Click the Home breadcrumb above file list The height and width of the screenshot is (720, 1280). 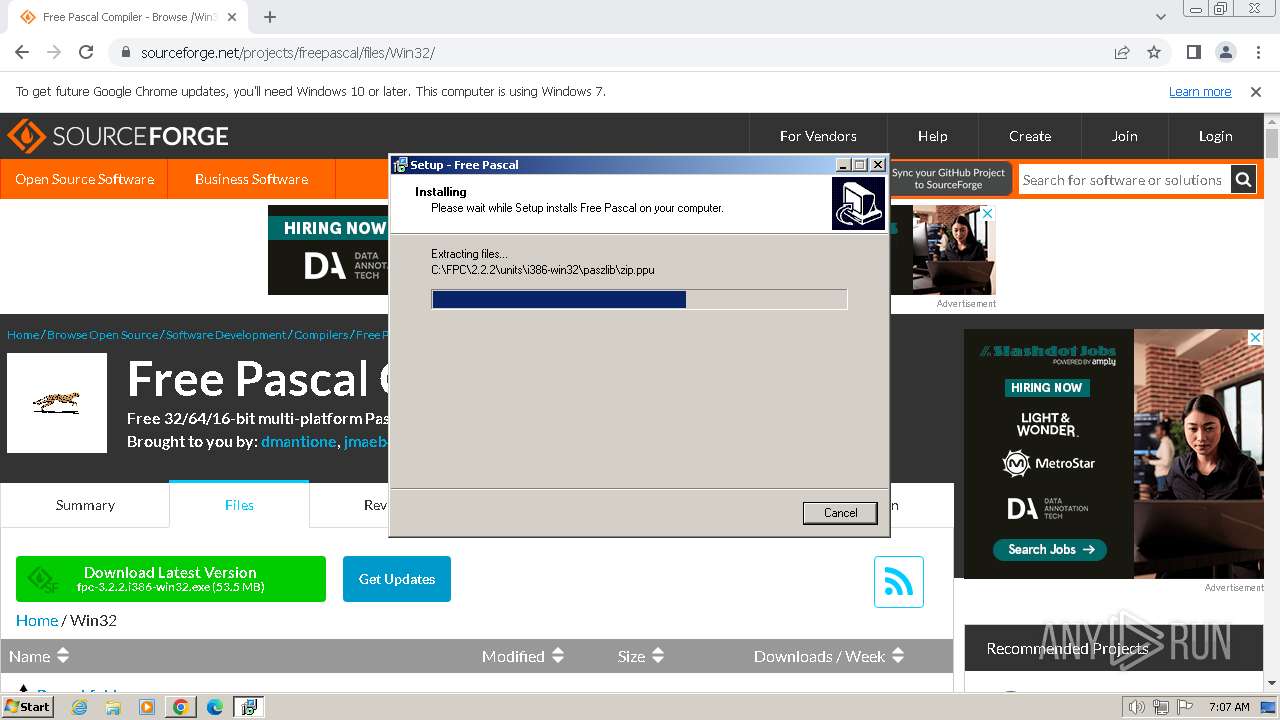click(37, 620)
